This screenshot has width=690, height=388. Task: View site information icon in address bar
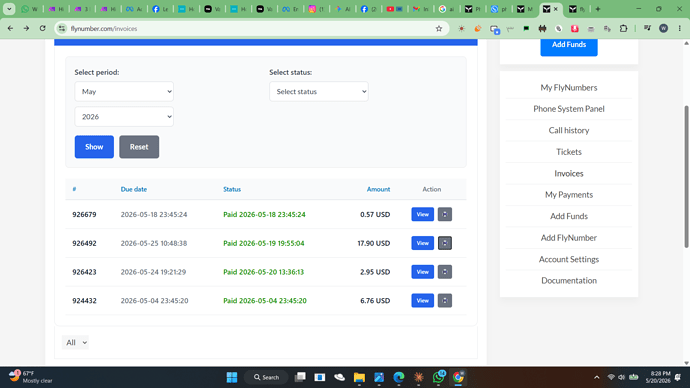(62, 29)
